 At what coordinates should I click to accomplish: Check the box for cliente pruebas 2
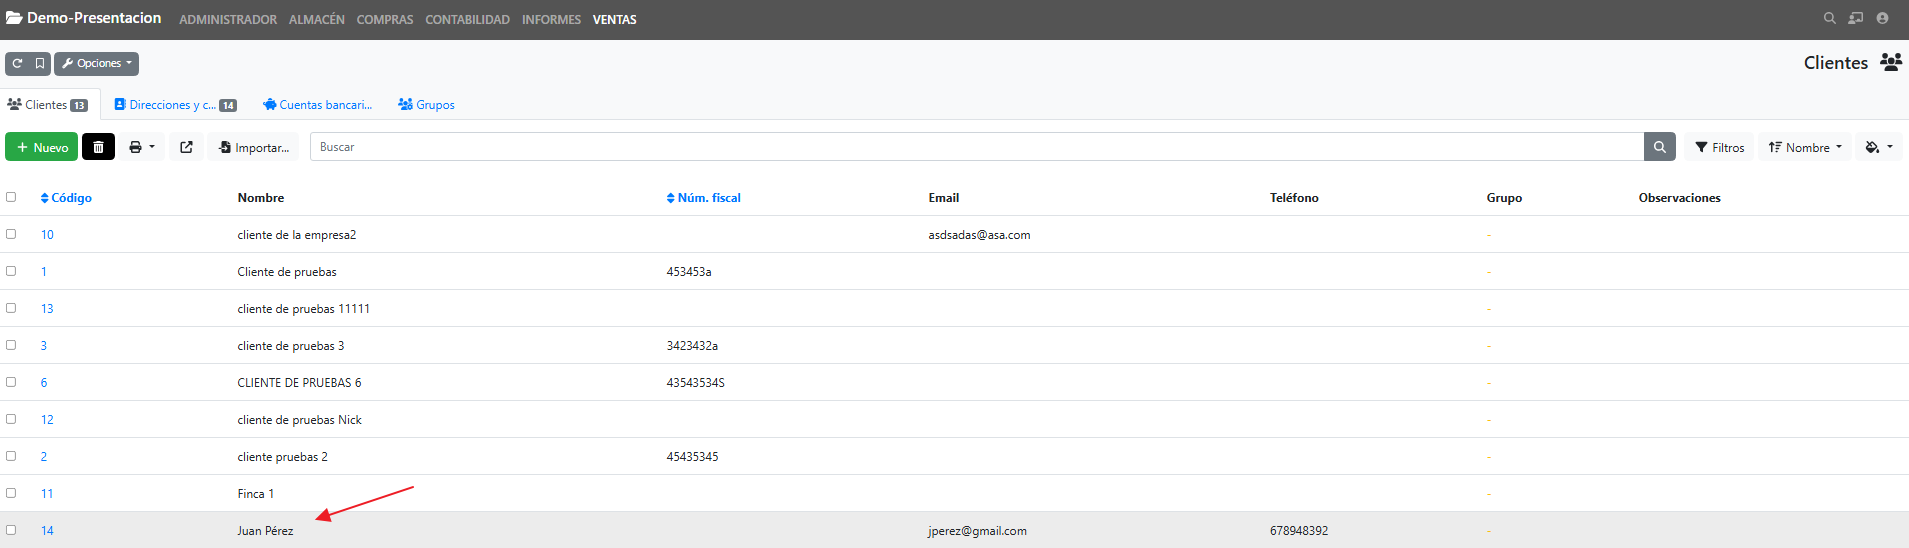(x=11, y=456)
